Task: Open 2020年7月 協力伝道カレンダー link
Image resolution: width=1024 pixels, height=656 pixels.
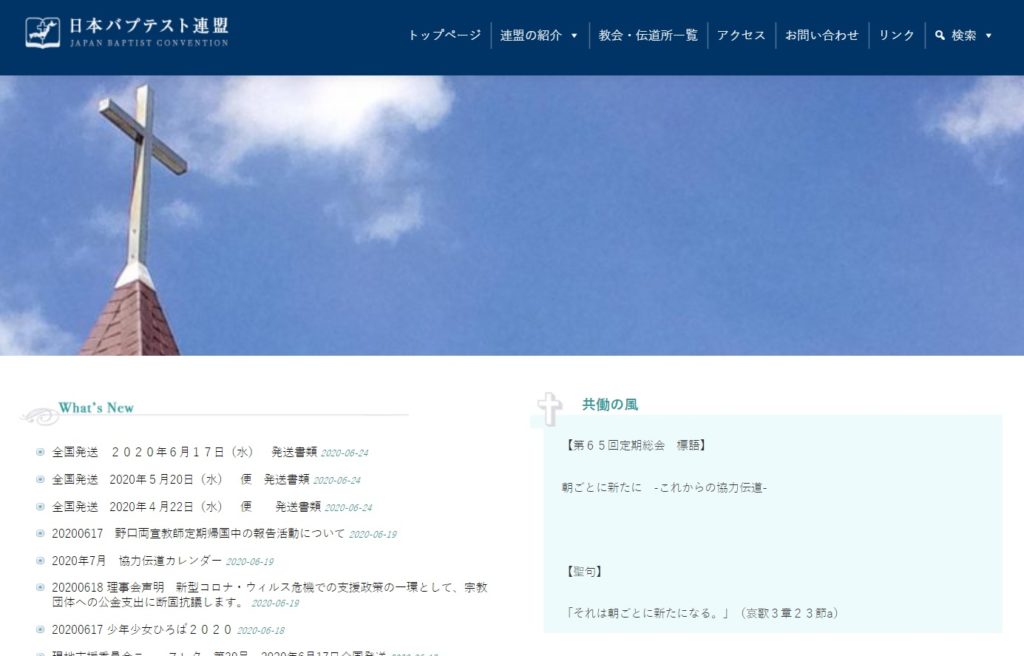Action: [137, 561]
